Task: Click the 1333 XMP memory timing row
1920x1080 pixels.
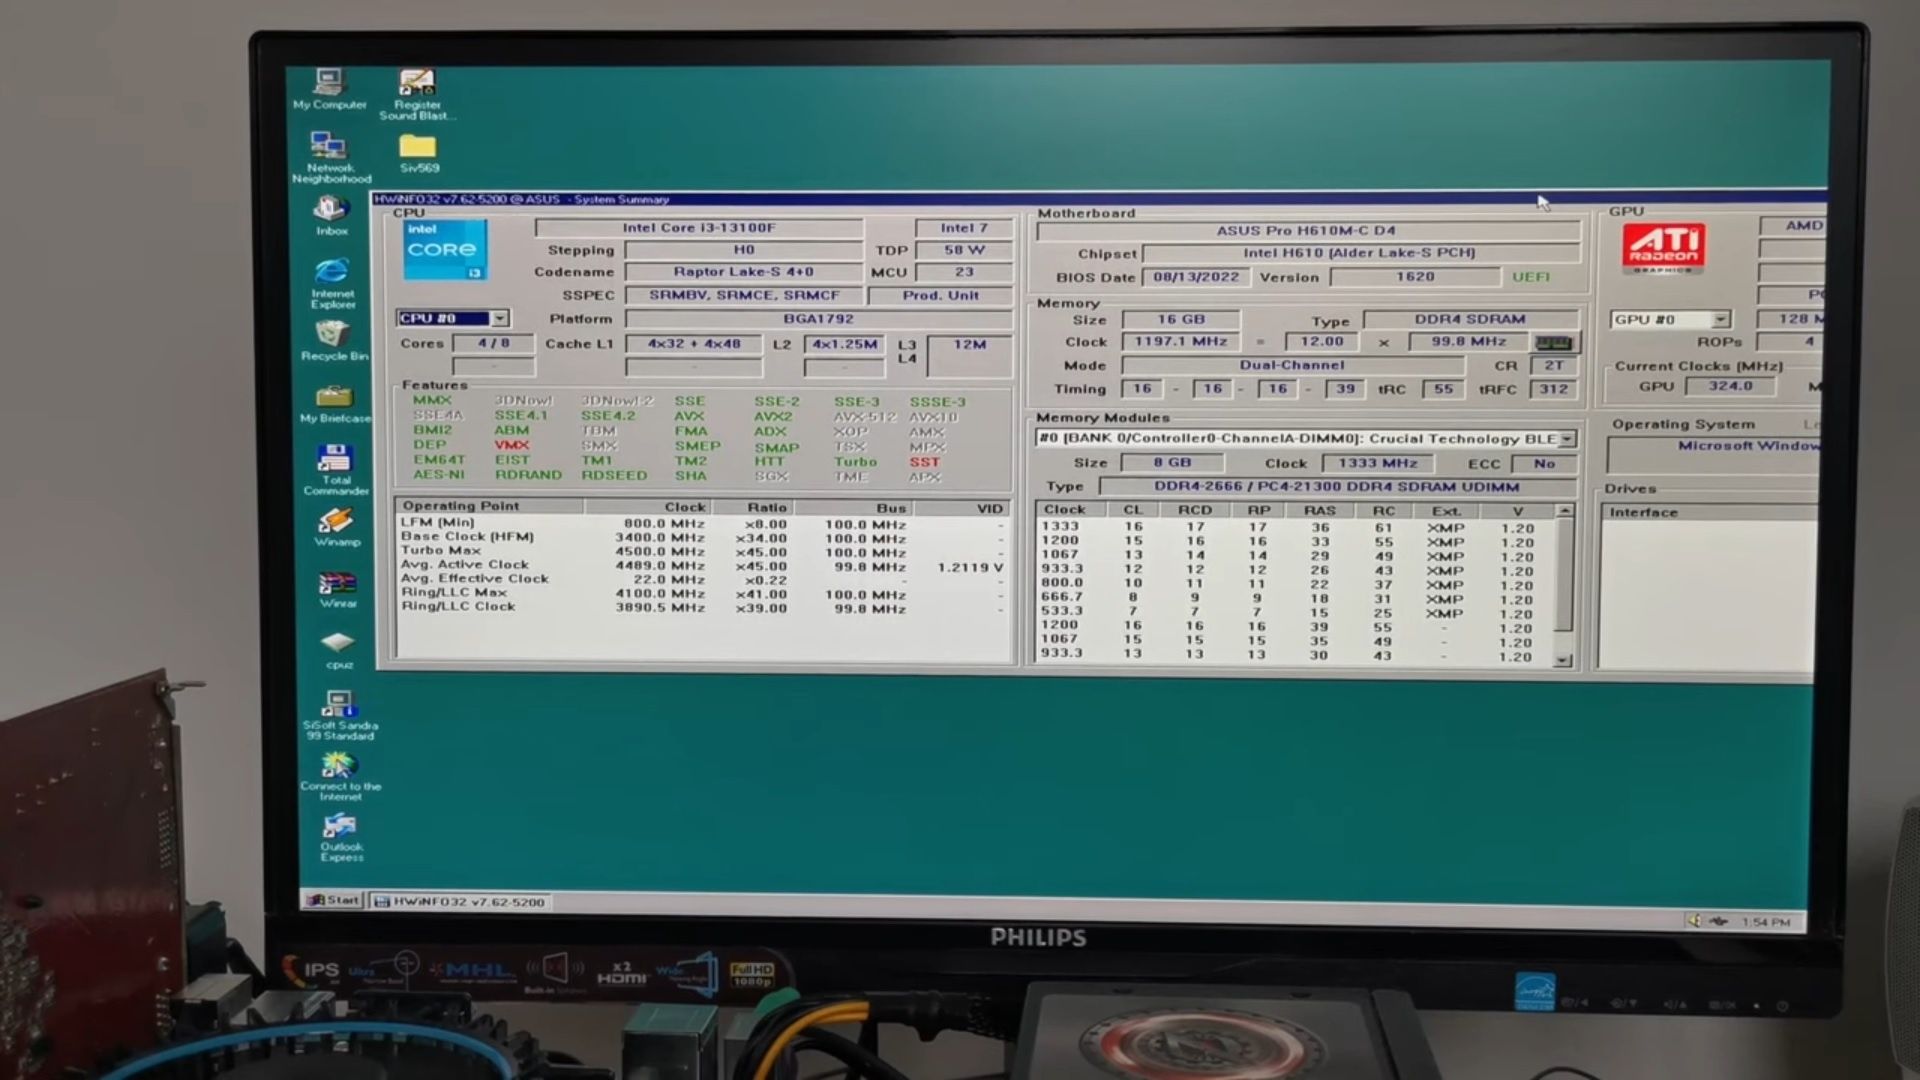Action: (1295, 527)
